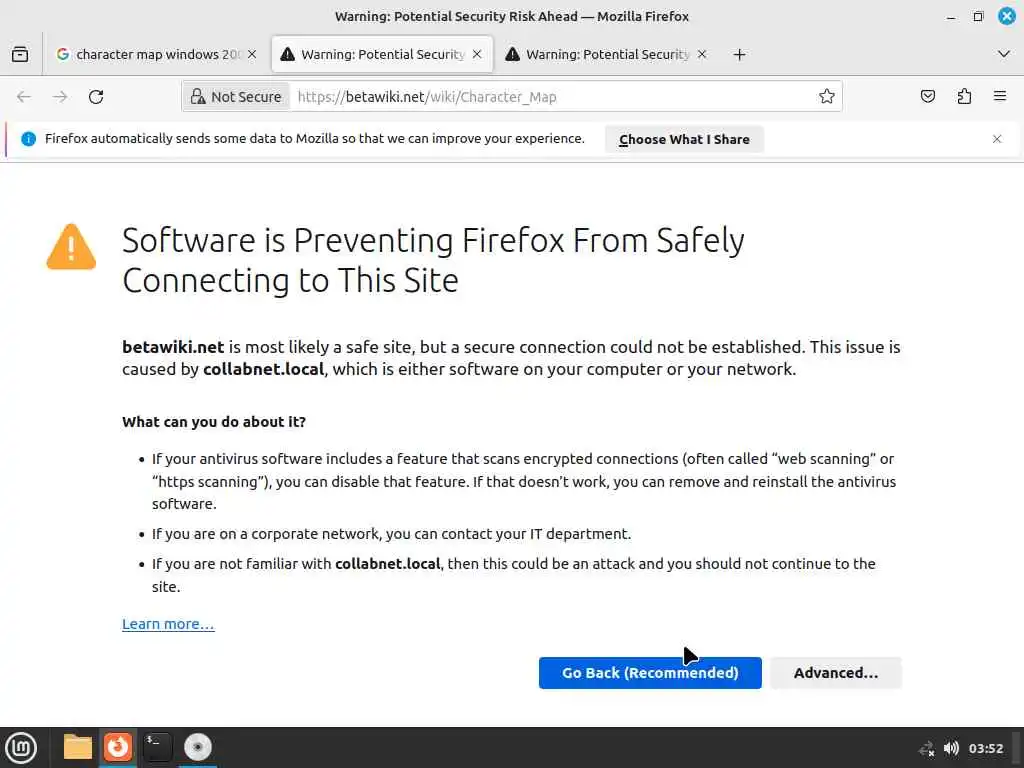Click the betawiki.net URL address field
1024x768 pixels.
coord(550,97)
